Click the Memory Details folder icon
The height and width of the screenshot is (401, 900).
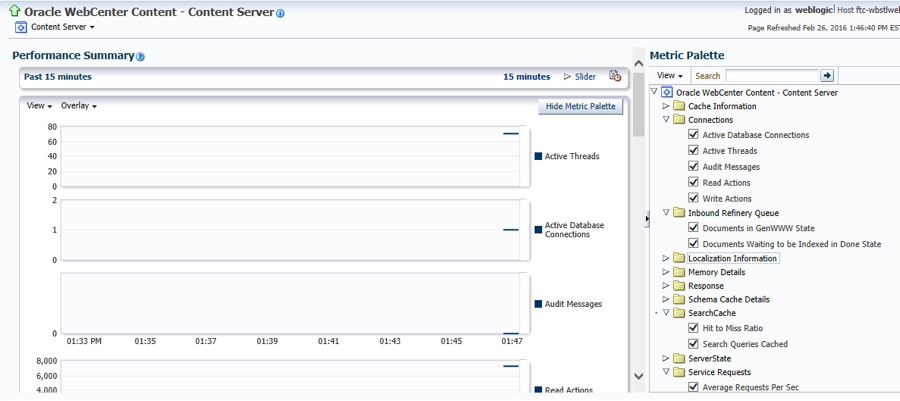(679, 272)
